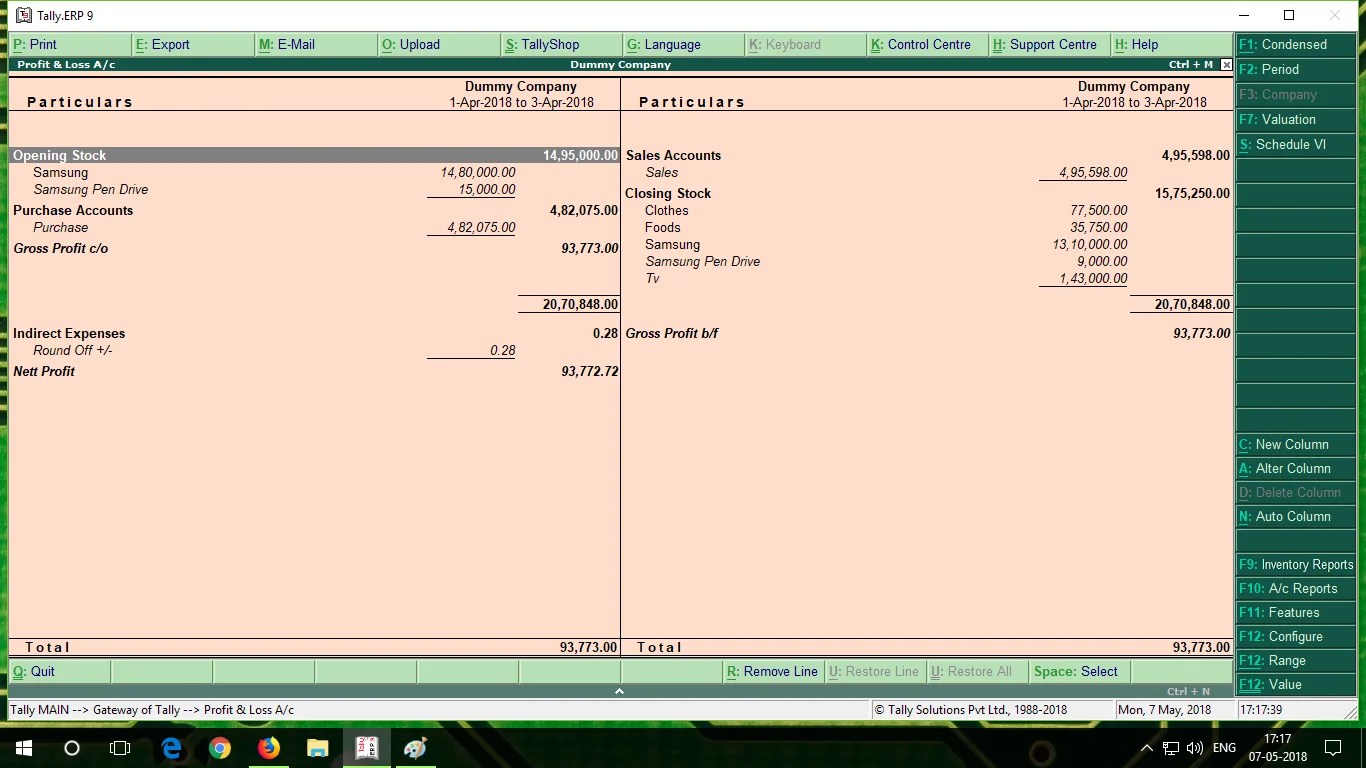1366x768 pixels.
Task: Click Quit at the bottom bar
Action: [x=60, y=672]
